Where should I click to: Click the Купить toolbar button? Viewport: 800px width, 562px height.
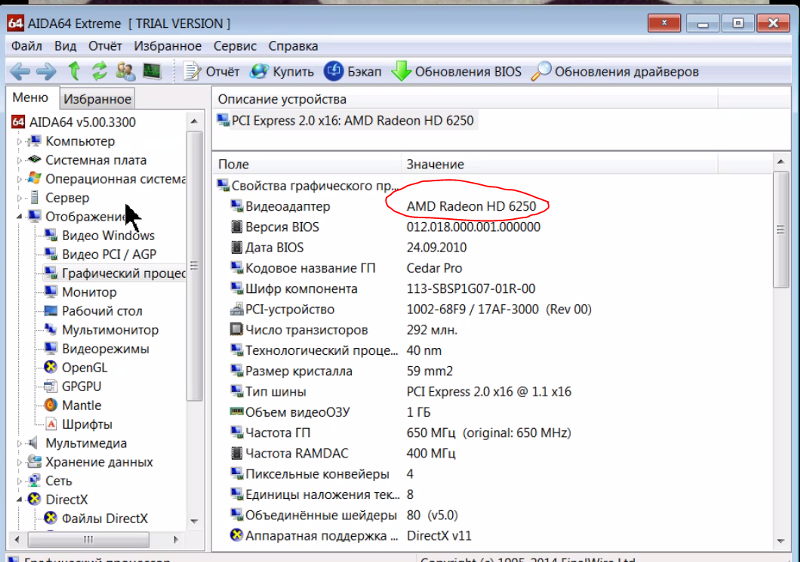[x=282, y=71]
